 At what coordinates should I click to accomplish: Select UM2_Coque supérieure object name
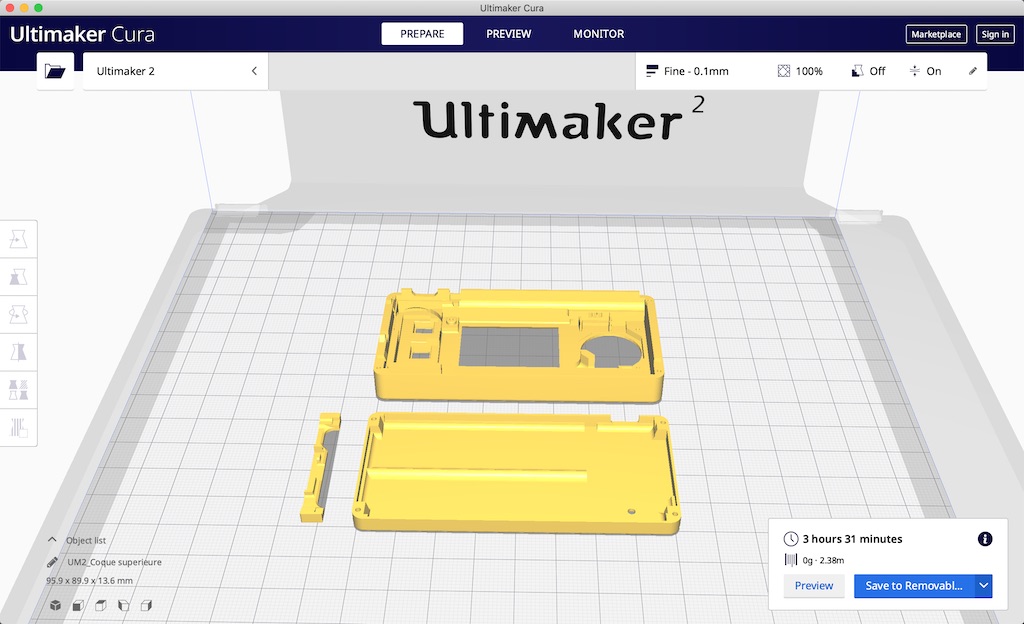click(x=114, y=562)
